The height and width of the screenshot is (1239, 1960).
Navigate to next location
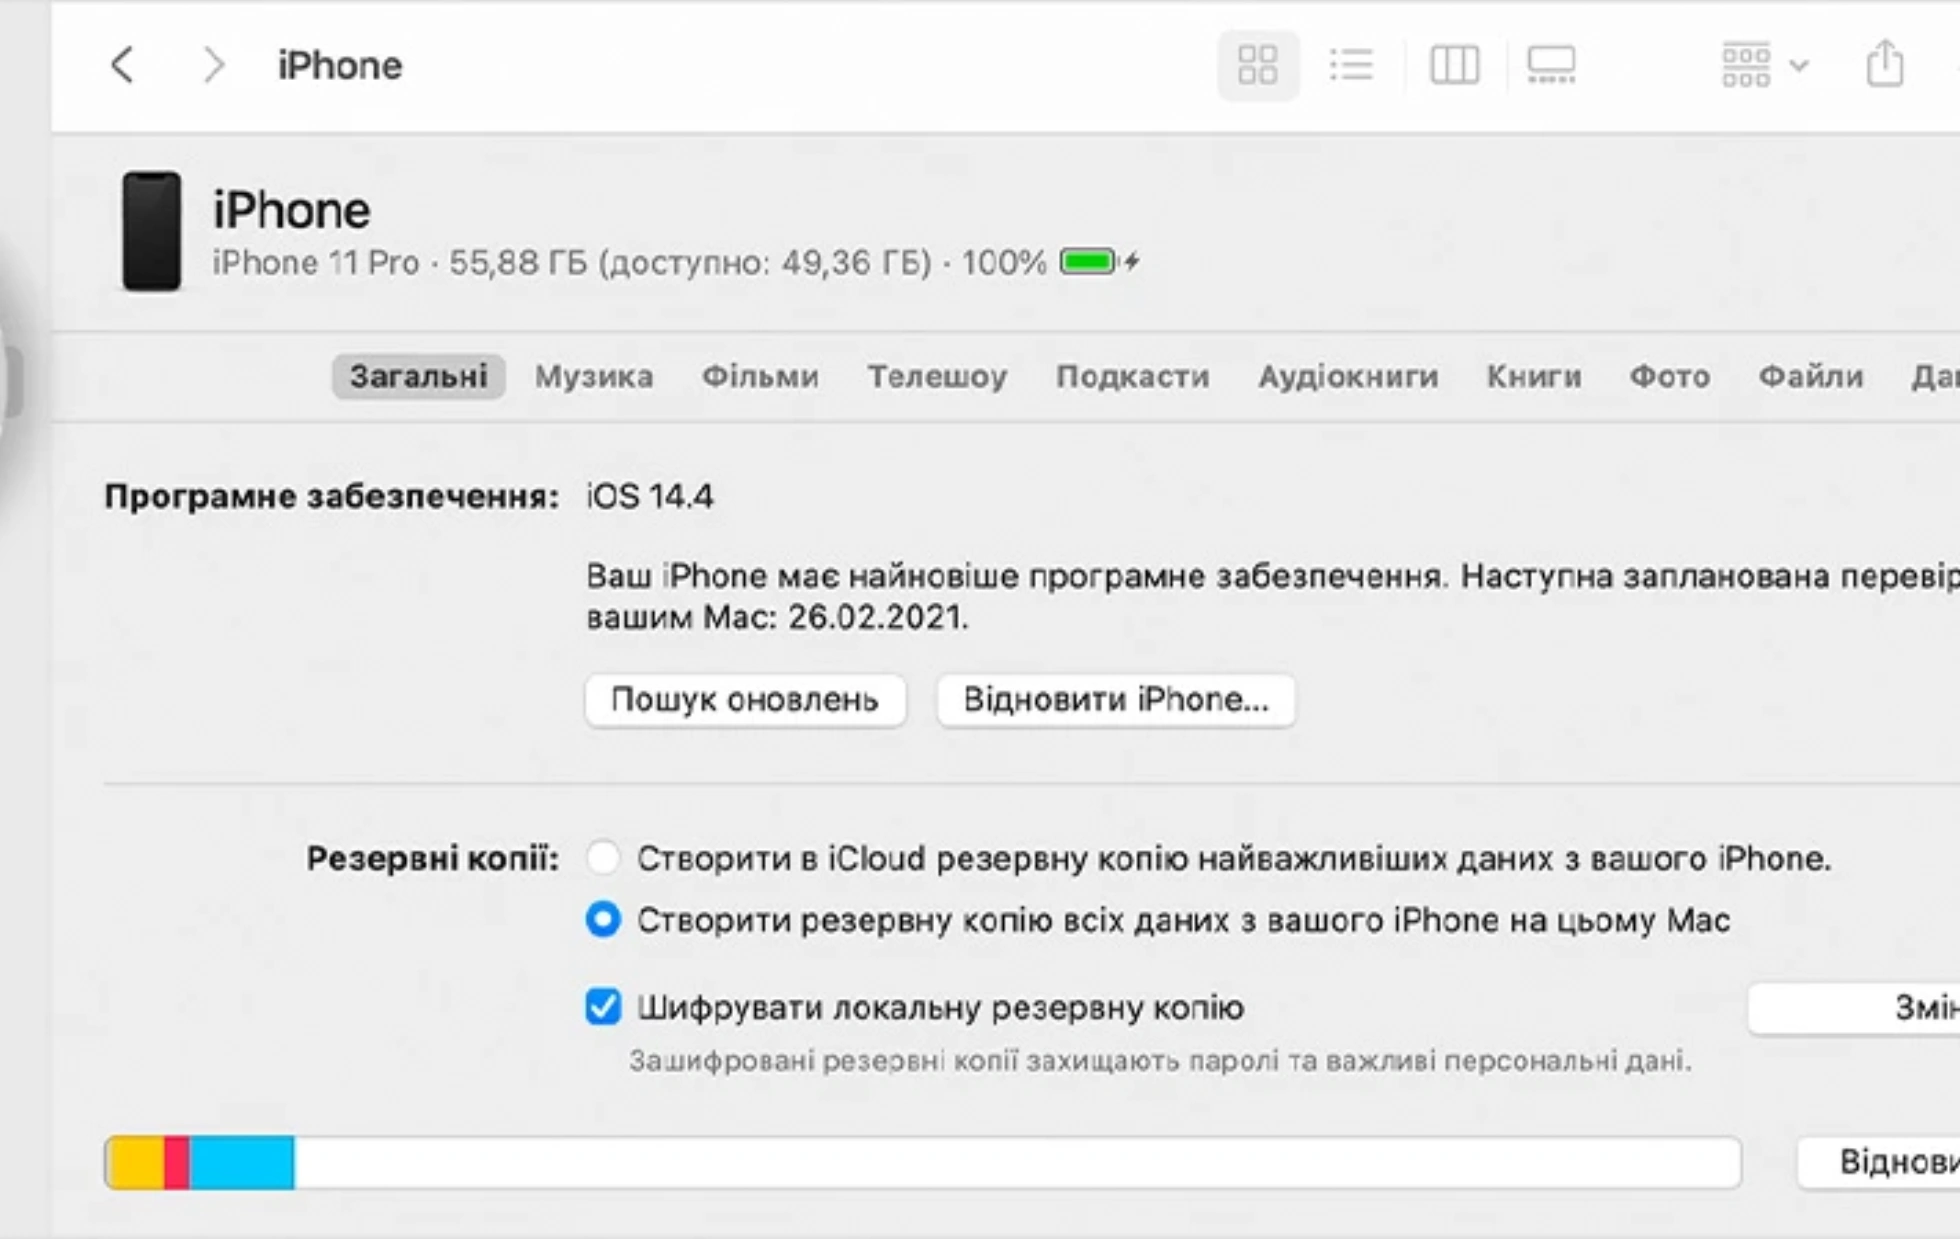coord(211,63)
